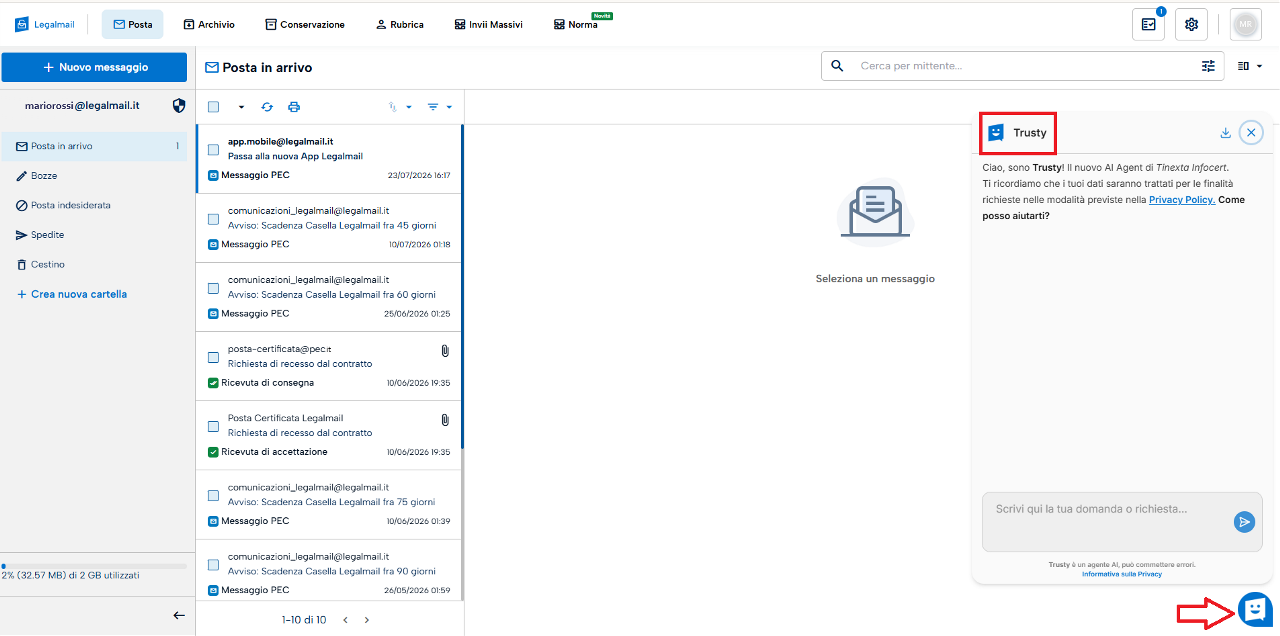Check the Scadenza fra 90 giorni message checkbox

coord(213,564)
